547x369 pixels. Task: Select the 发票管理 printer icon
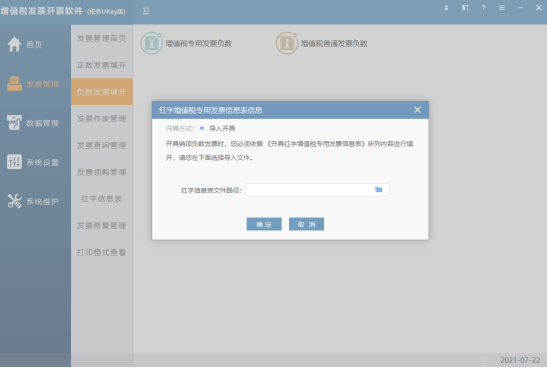(14, 84)
